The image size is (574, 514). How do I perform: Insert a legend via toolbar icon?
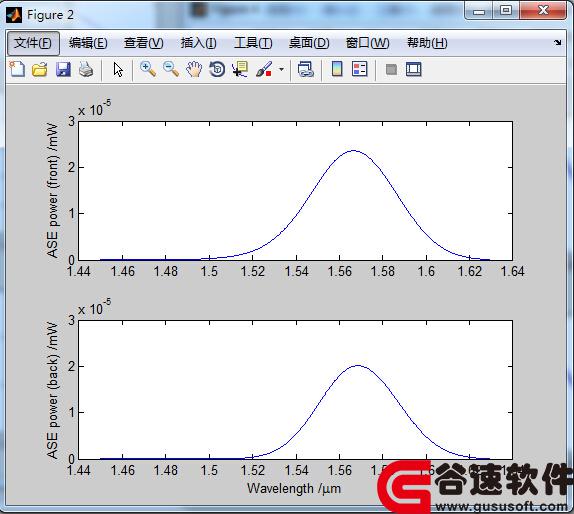(x=359, y=69)
